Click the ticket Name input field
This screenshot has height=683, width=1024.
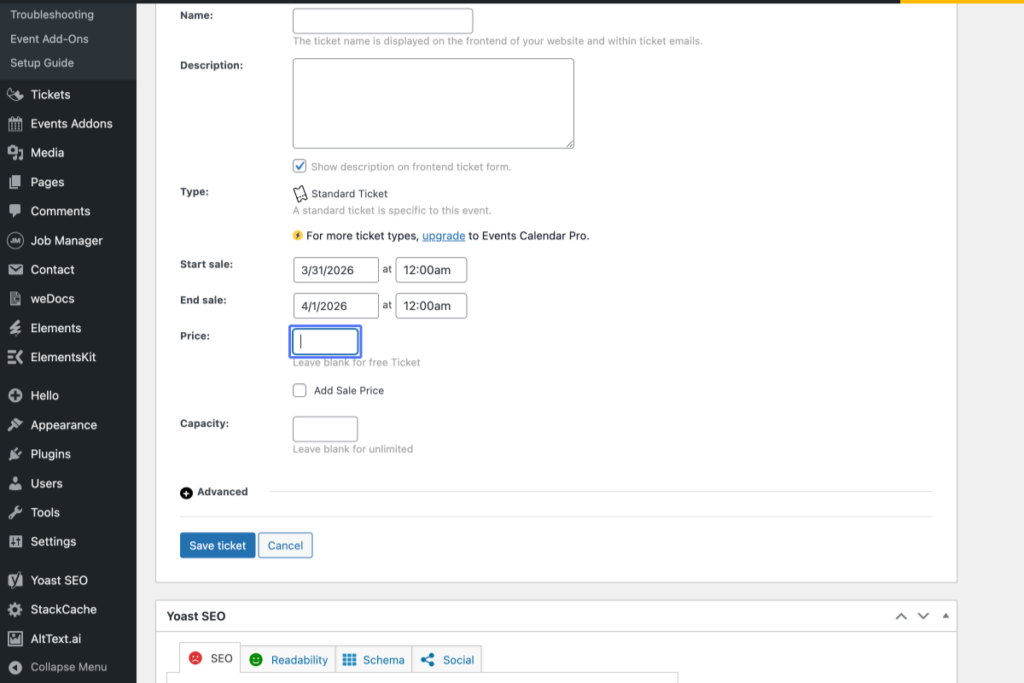tap(383, 21)
